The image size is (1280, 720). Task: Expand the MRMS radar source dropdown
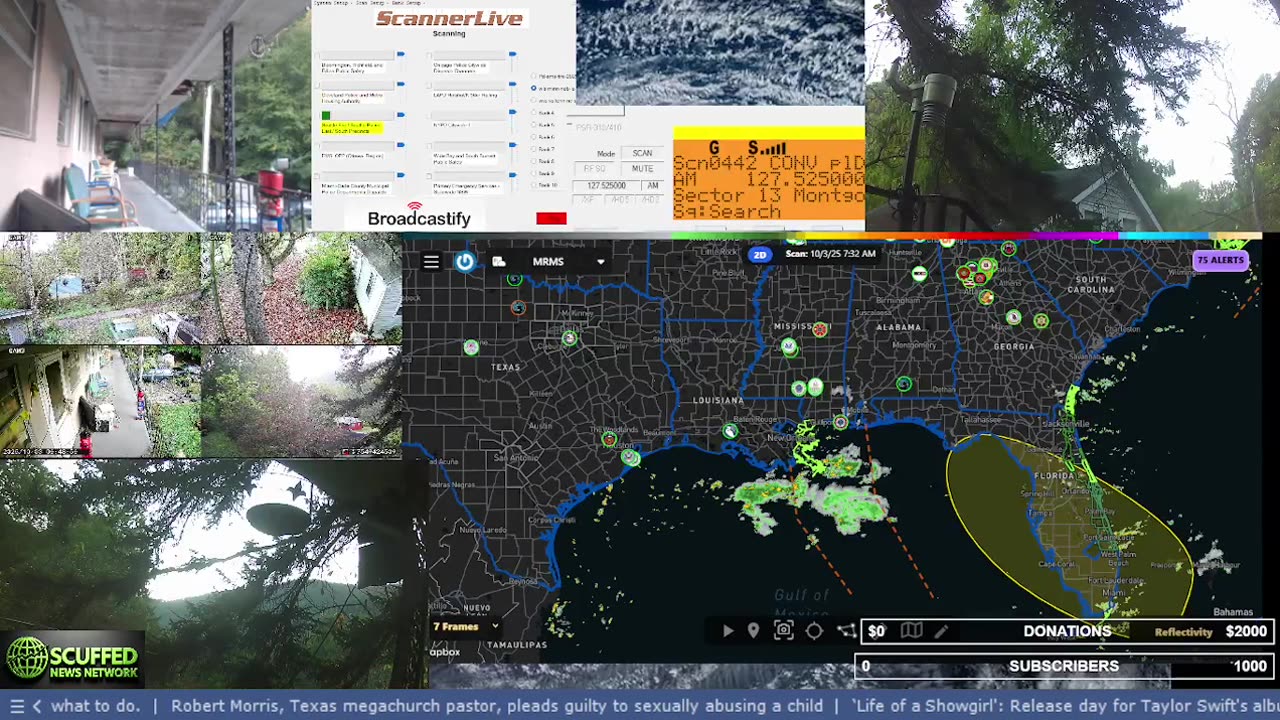pos(600,262)
